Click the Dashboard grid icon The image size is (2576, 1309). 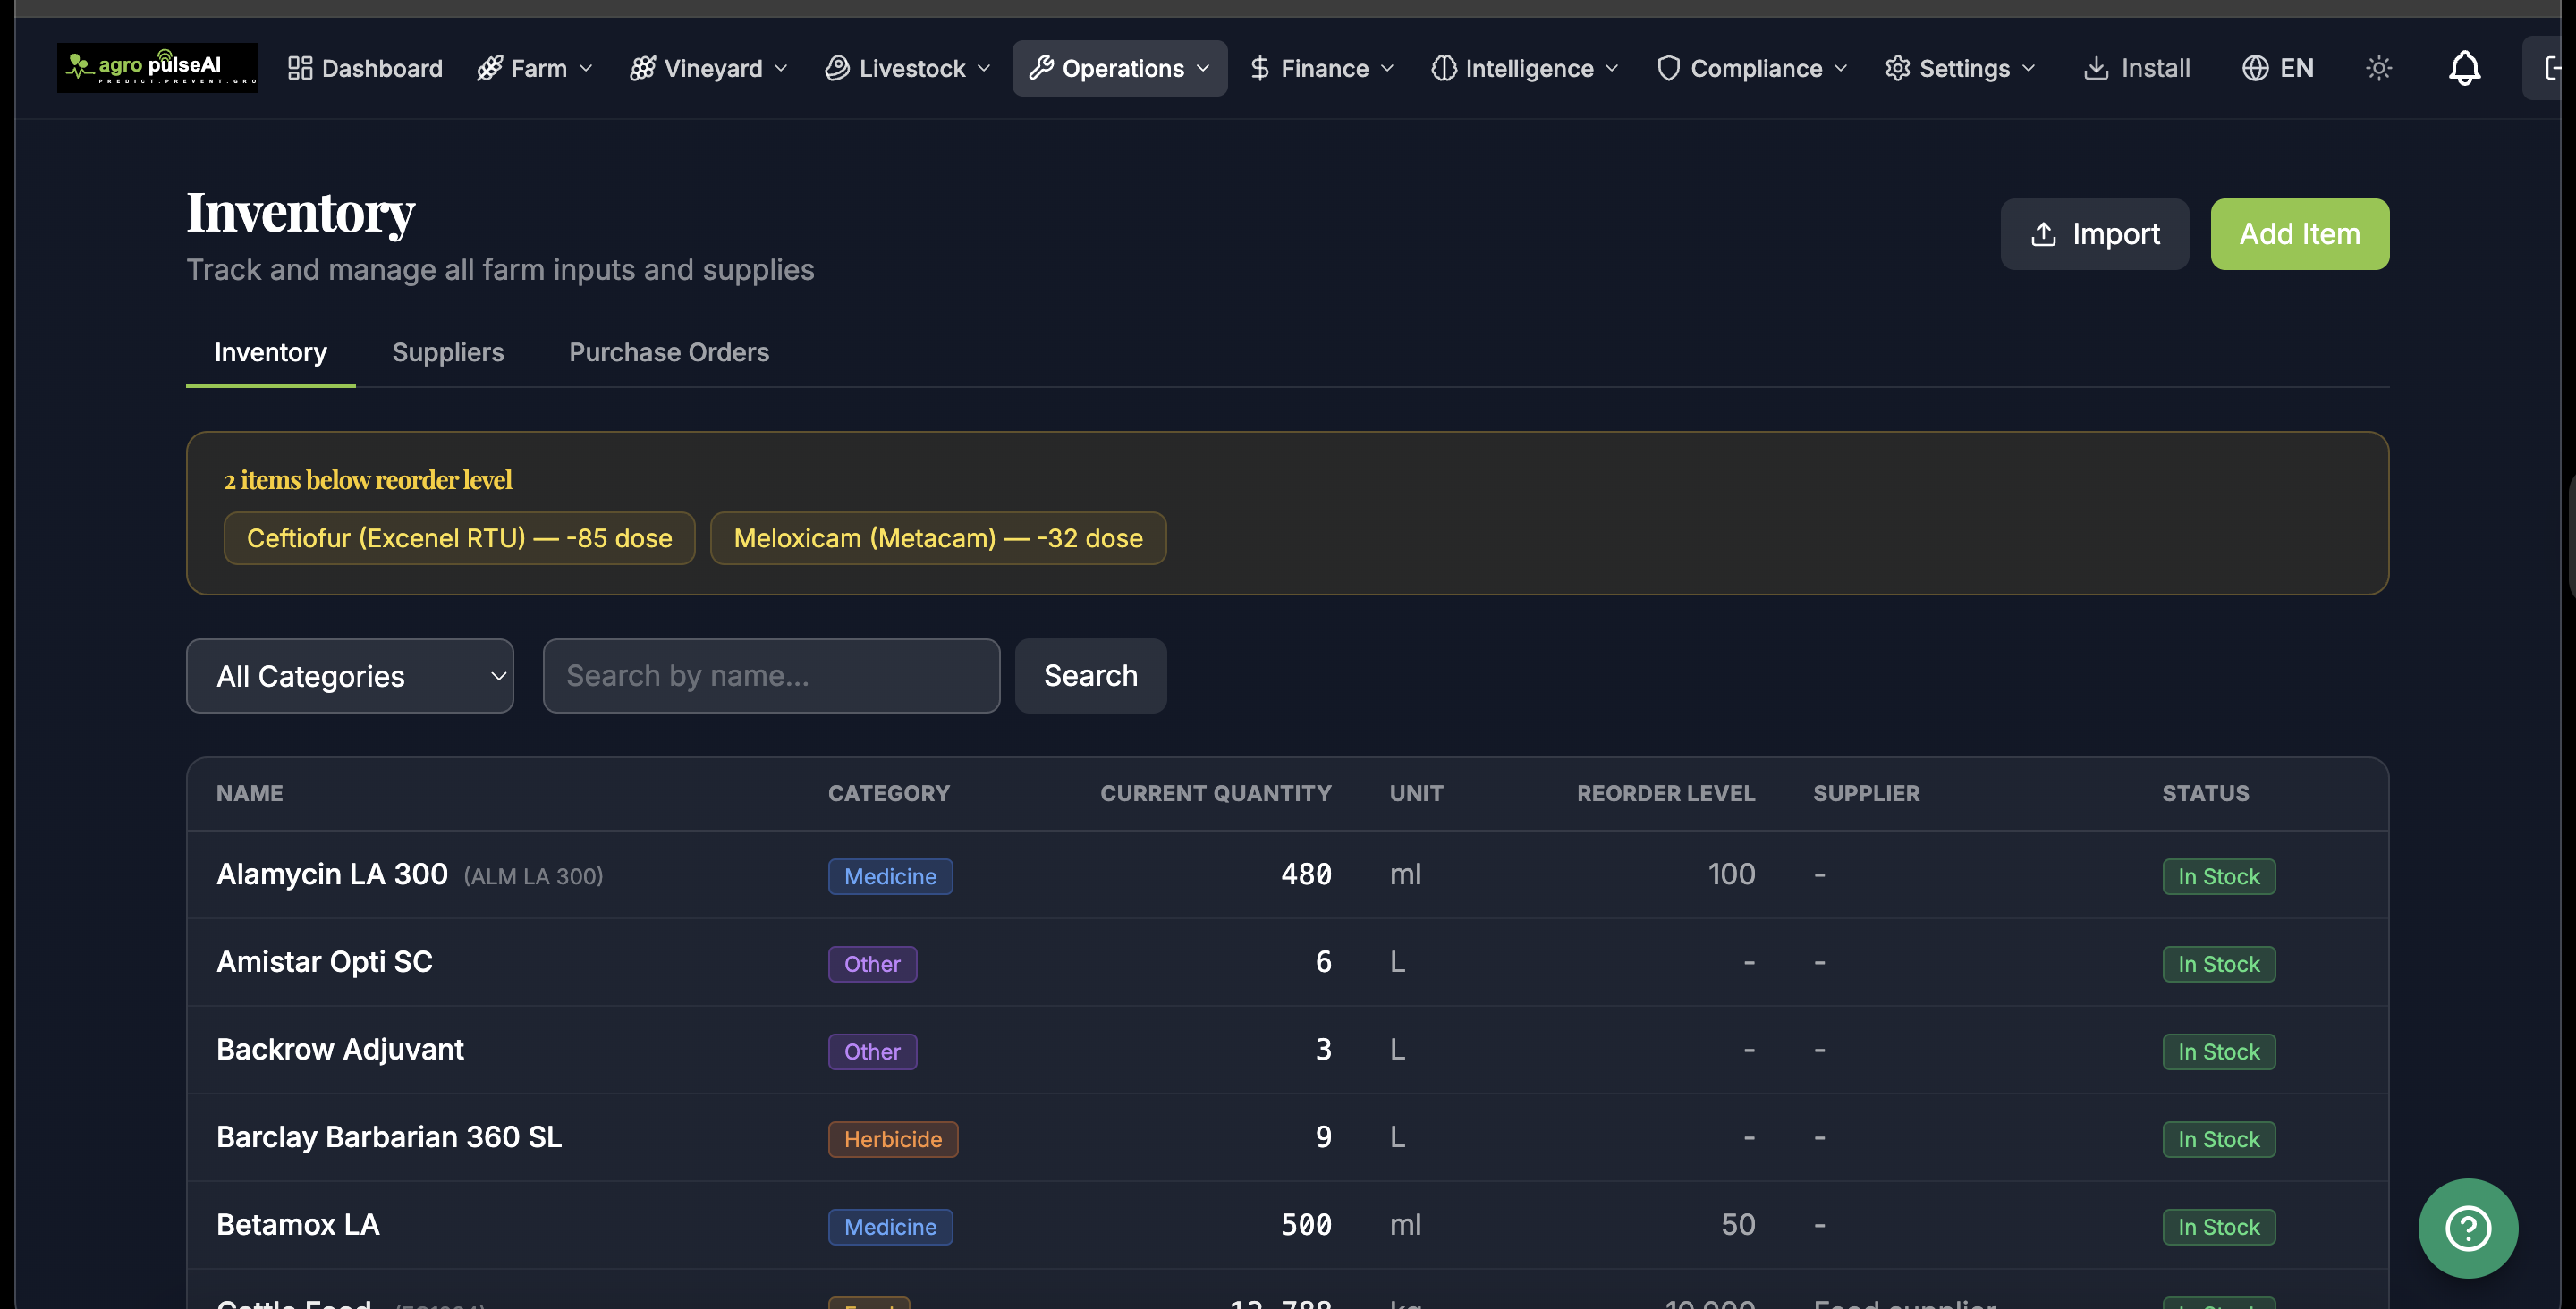(300, 68)
